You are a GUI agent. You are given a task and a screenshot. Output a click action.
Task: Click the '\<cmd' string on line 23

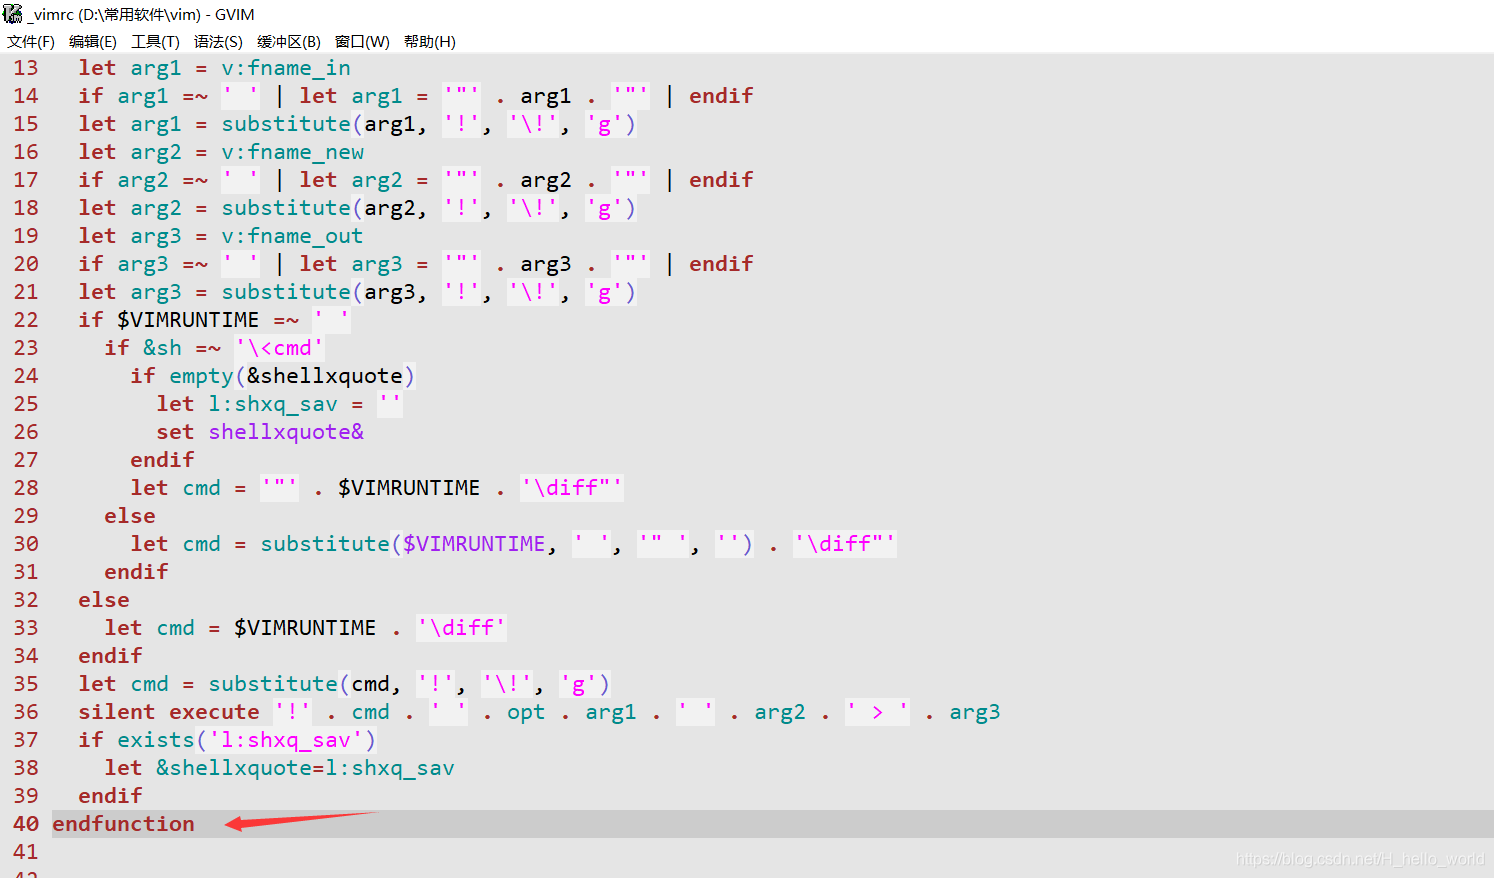point(280,348)
